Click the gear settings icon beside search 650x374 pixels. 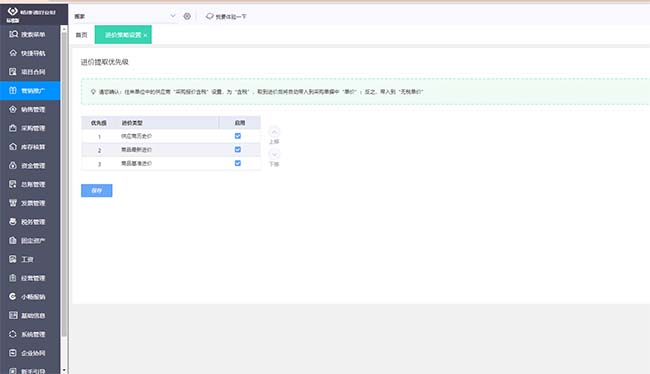coord(187,16)
